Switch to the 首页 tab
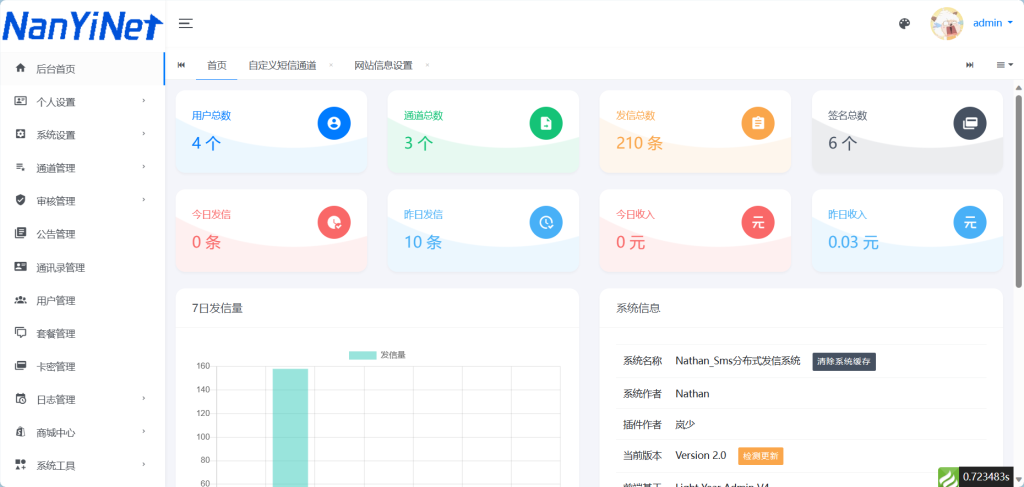This screenshot has width=1024, height=487. click(217, 65)
